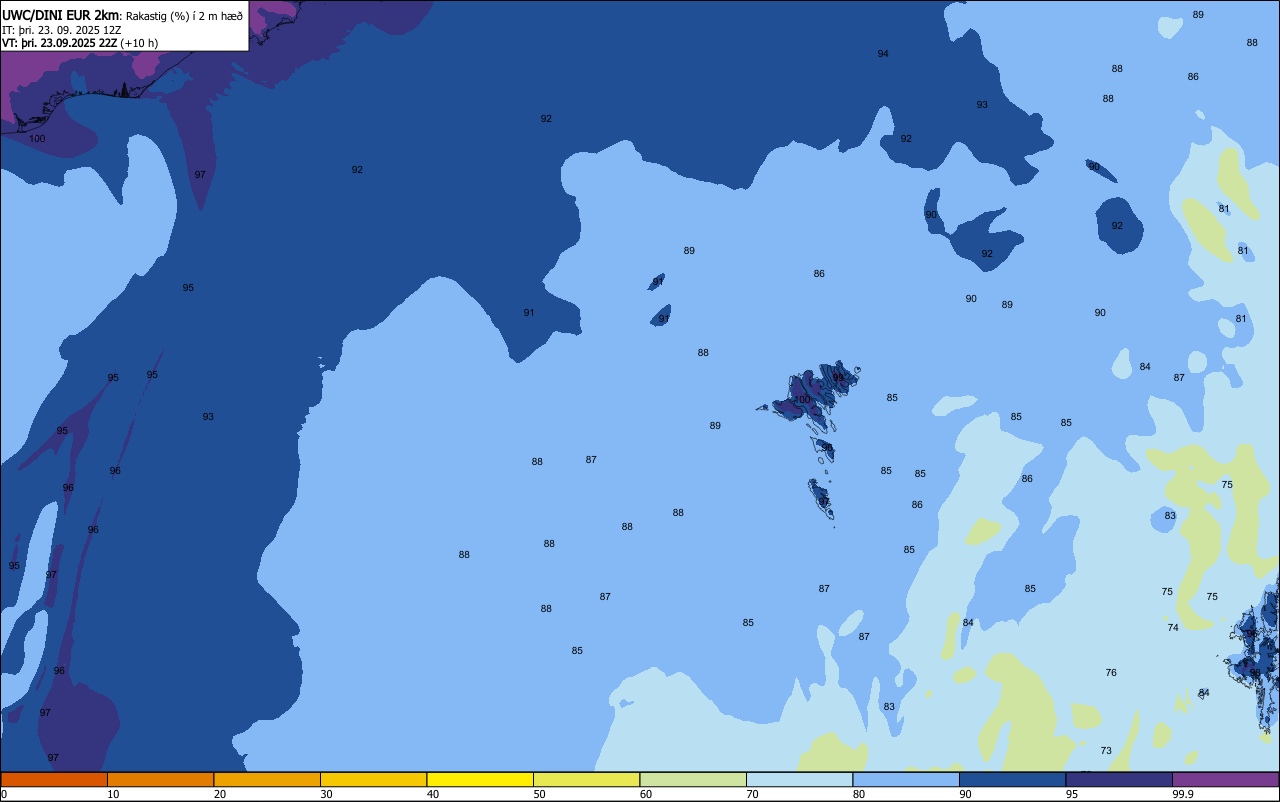This screenshot has width=1280, height=802.
Task: Click the southernmost Faroe island, Suðuroy
Action: (821, 498)
